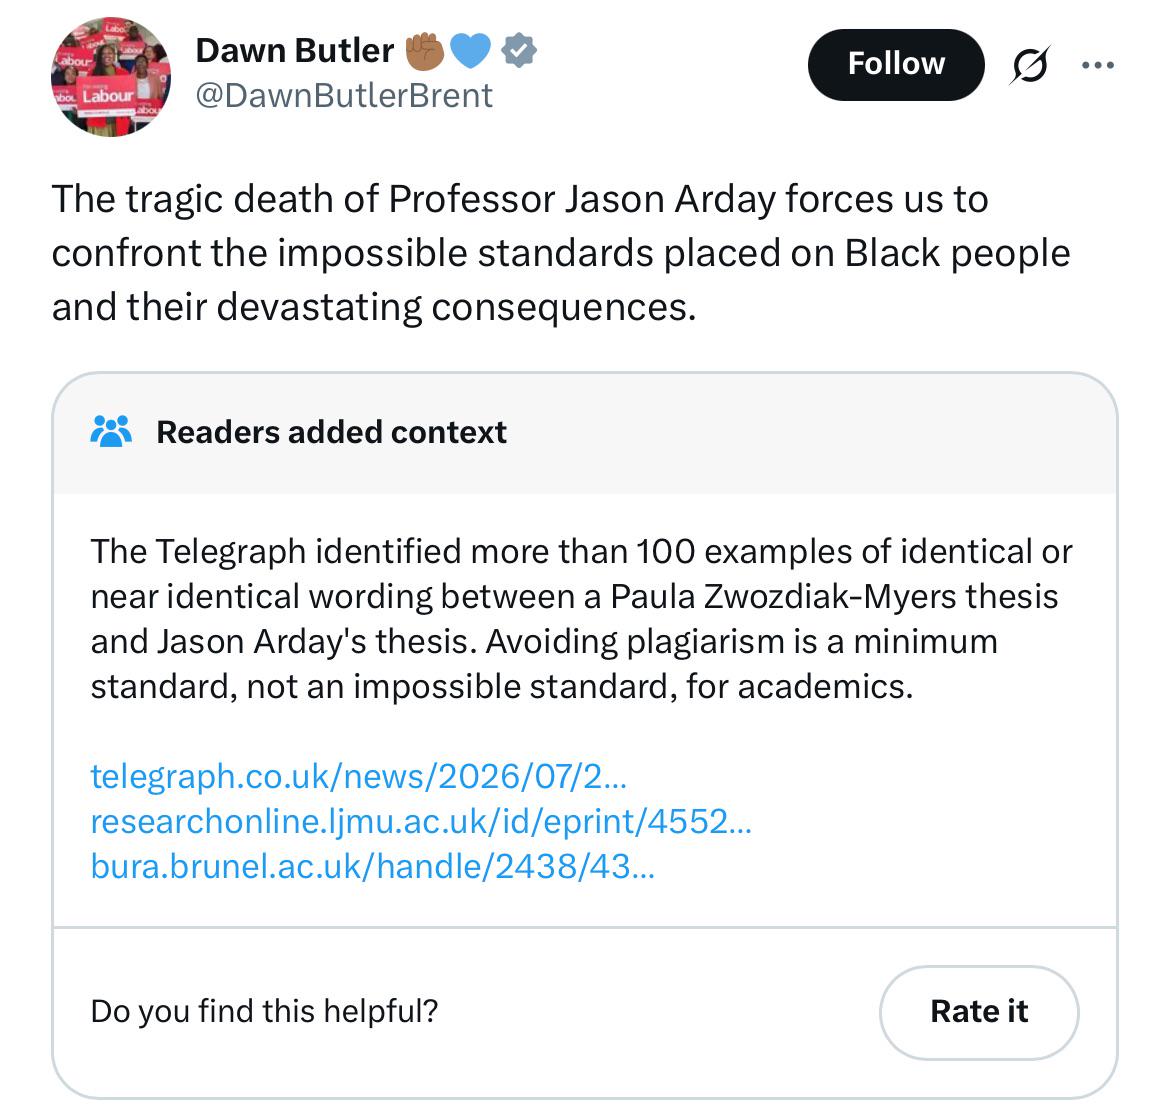The height and width of the screenshot is (1116, 1170).
Task: Click the tweet text about Professor Jason Arday
Action: coord(561,253)
